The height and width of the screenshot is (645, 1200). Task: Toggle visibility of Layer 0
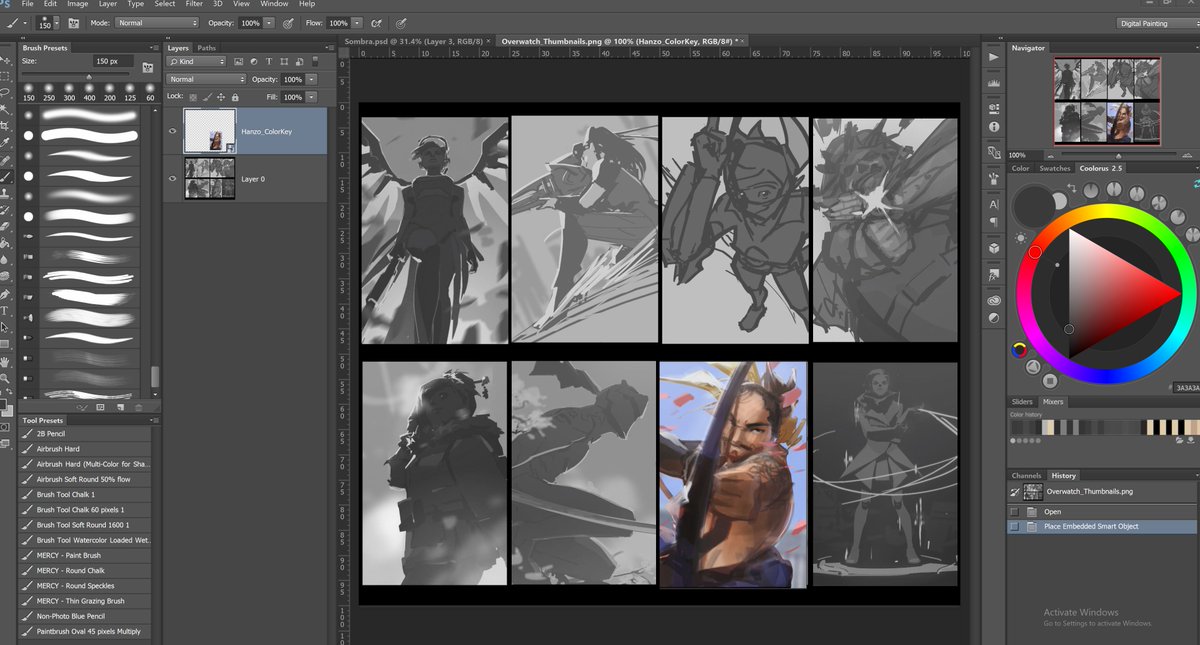coord(173,179)
